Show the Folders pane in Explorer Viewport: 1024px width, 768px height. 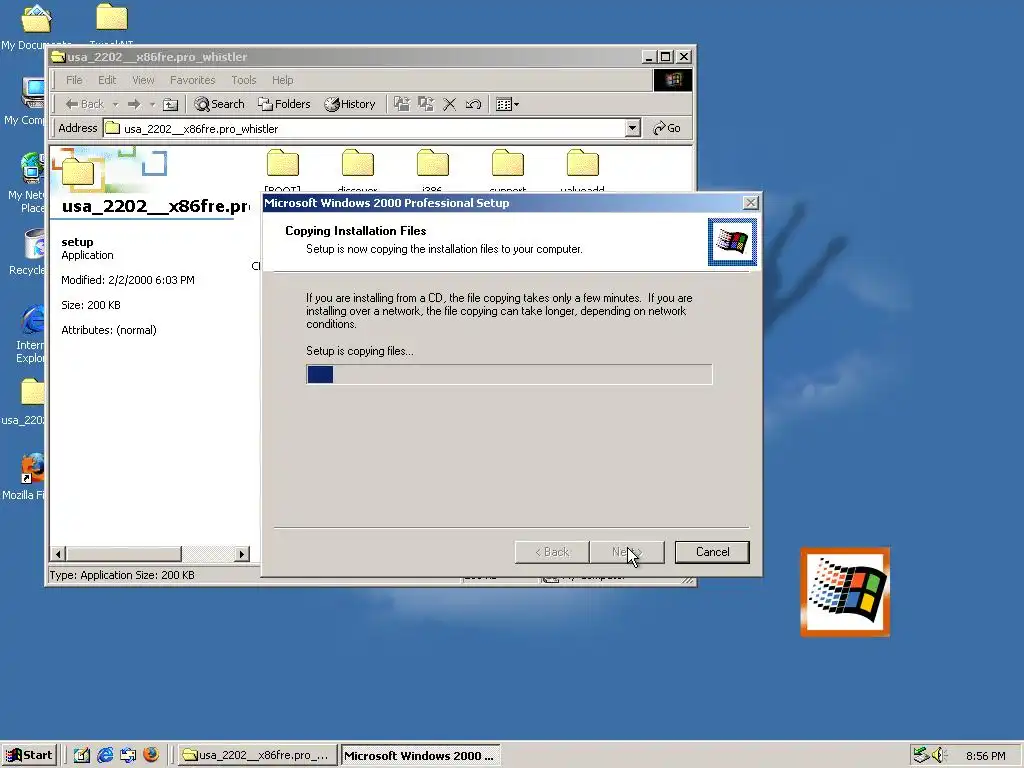(x=284, y=104)
